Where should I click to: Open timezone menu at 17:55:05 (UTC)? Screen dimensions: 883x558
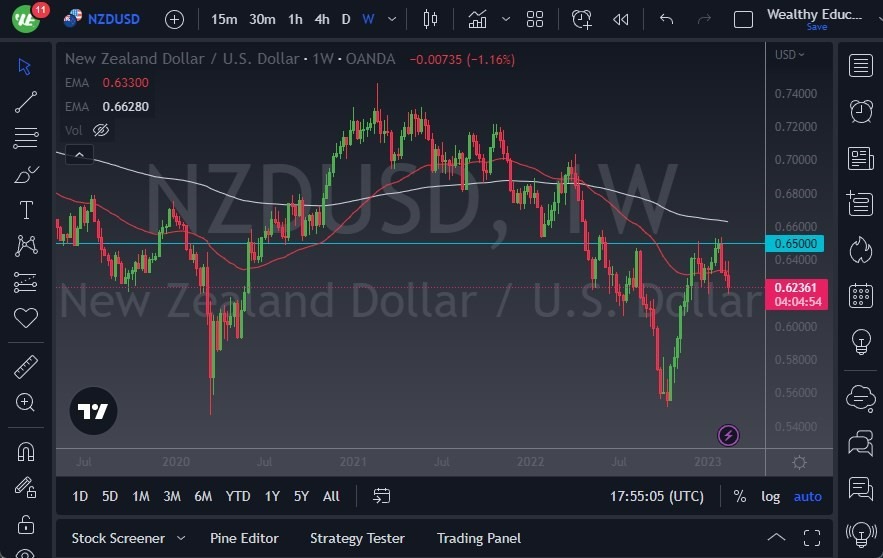(657, 496)
